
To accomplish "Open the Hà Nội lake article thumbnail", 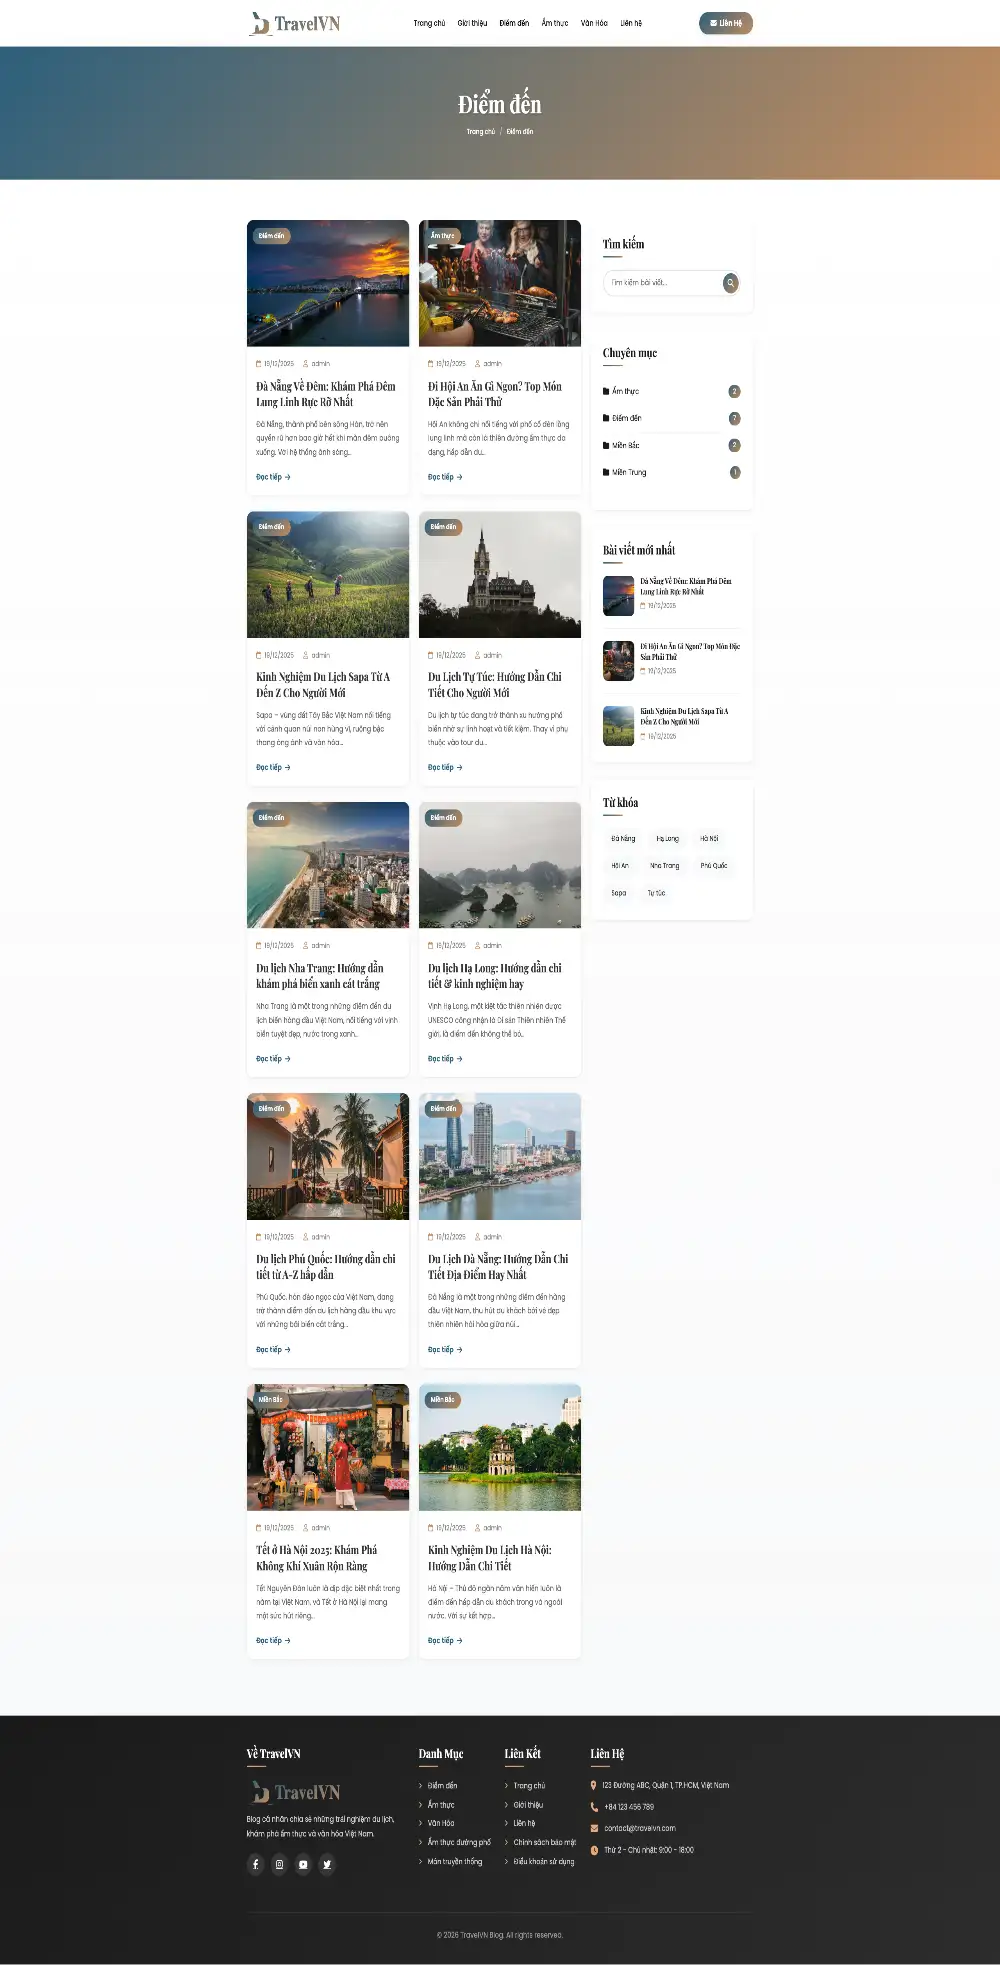I will [500, 1447].
